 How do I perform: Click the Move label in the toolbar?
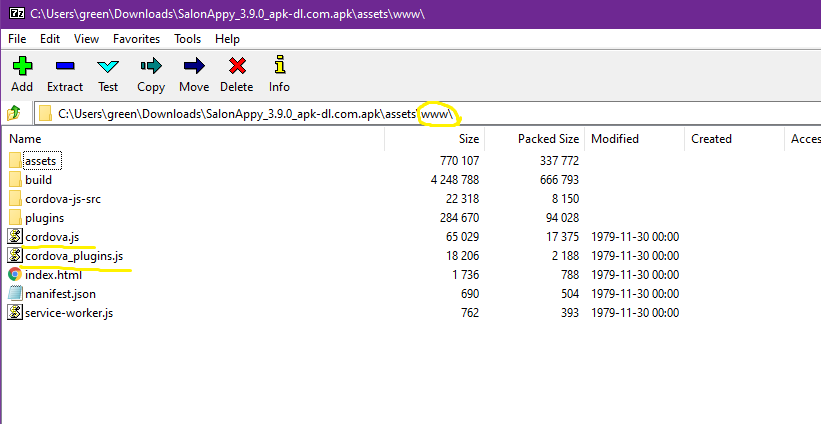click(x=194, y=87)
